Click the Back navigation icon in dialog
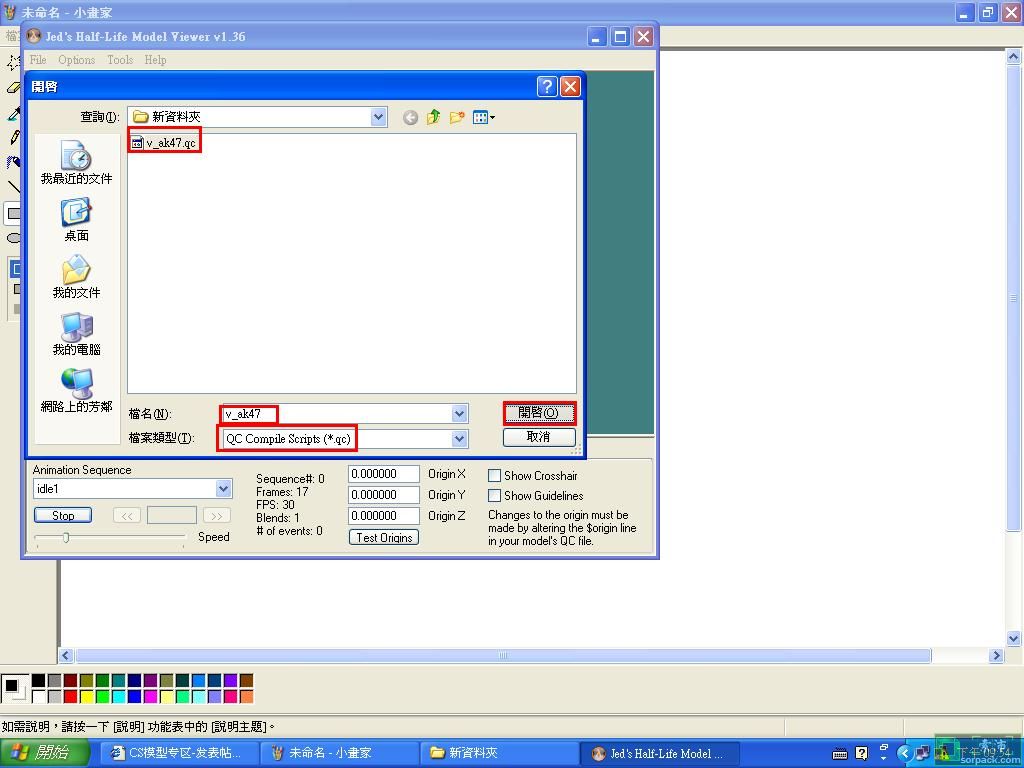 [410, 118]
